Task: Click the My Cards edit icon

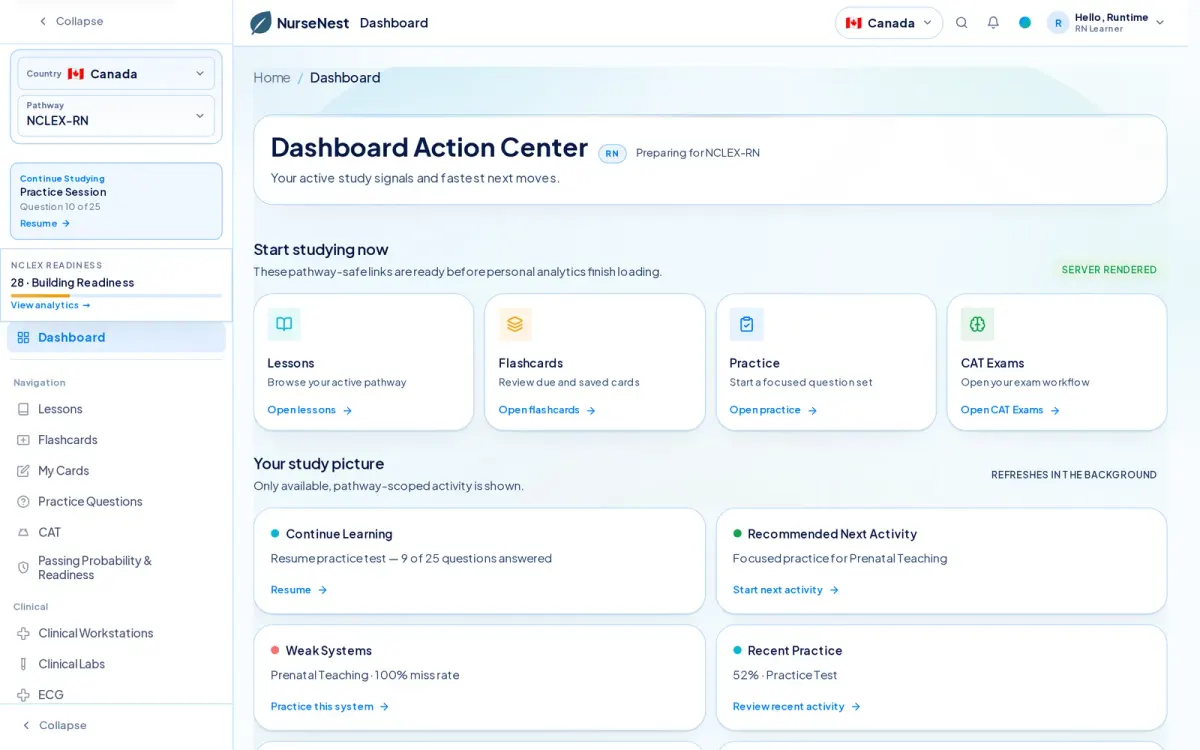Action: [x=23, y=471]
